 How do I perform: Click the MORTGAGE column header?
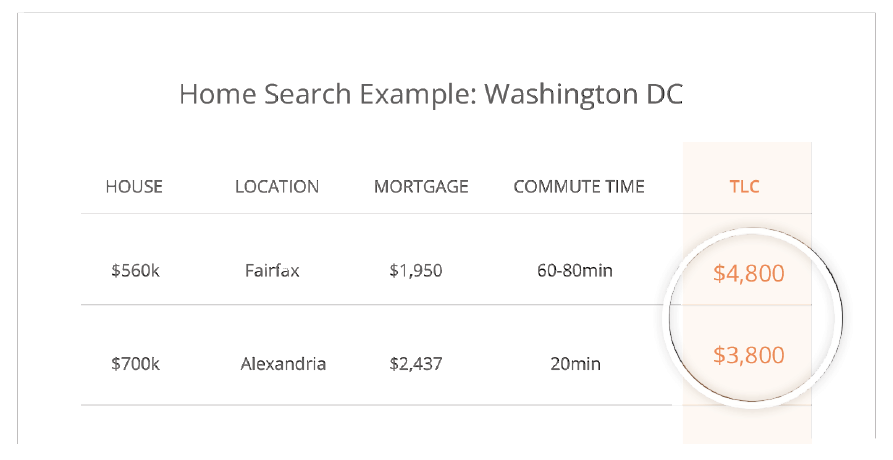coord(421,187)
